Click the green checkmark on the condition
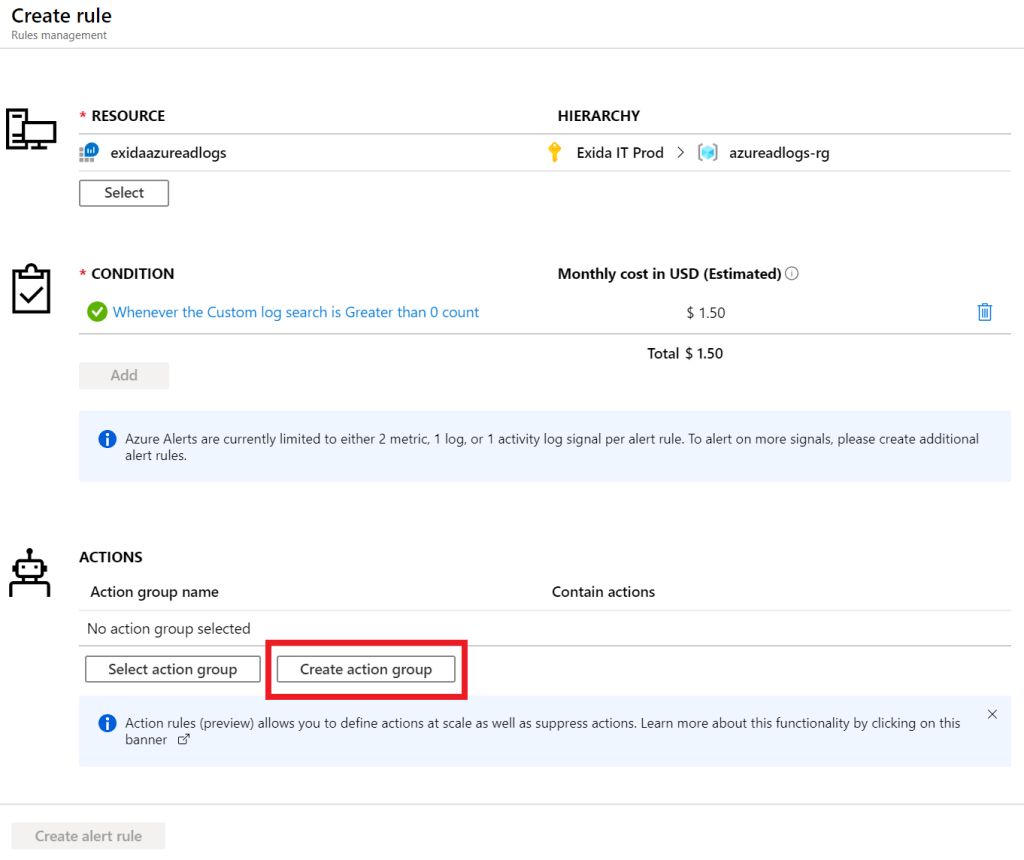Screen dimensions: 1024x860 (97, 312)
